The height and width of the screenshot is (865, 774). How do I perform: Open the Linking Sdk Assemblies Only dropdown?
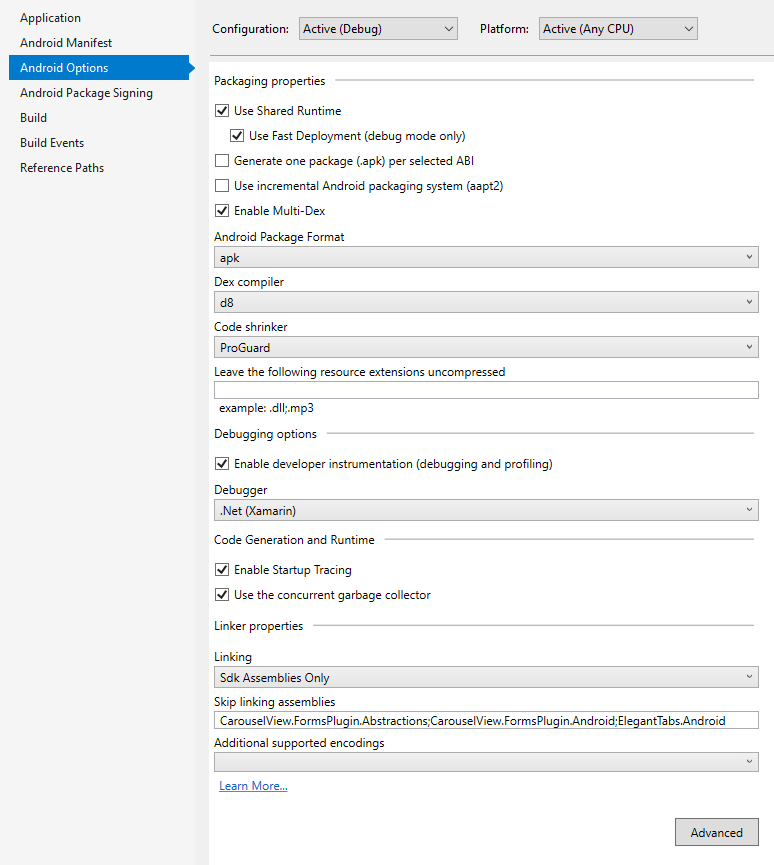click(x=486, y=677)
